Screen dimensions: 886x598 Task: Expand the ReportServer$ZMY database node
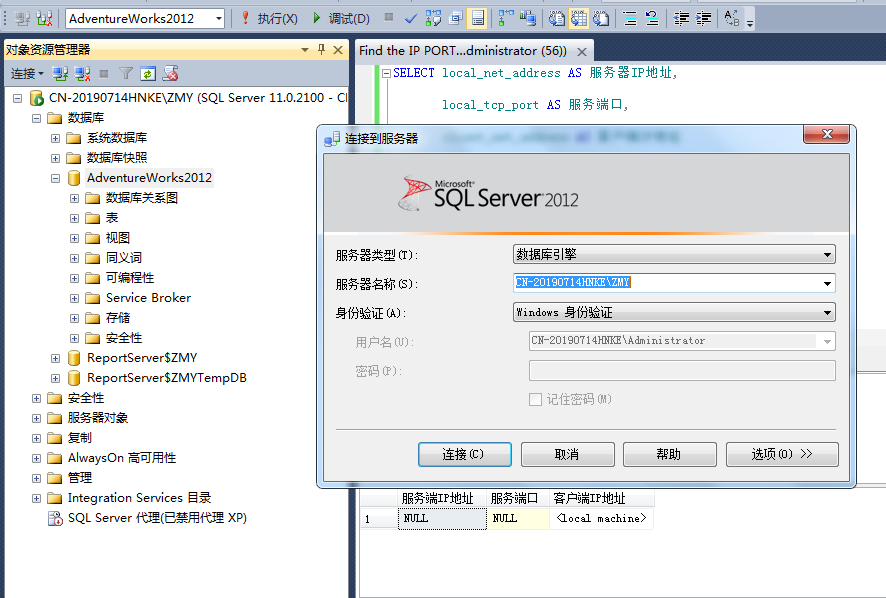pyautogui.click(x=56, y=358)
